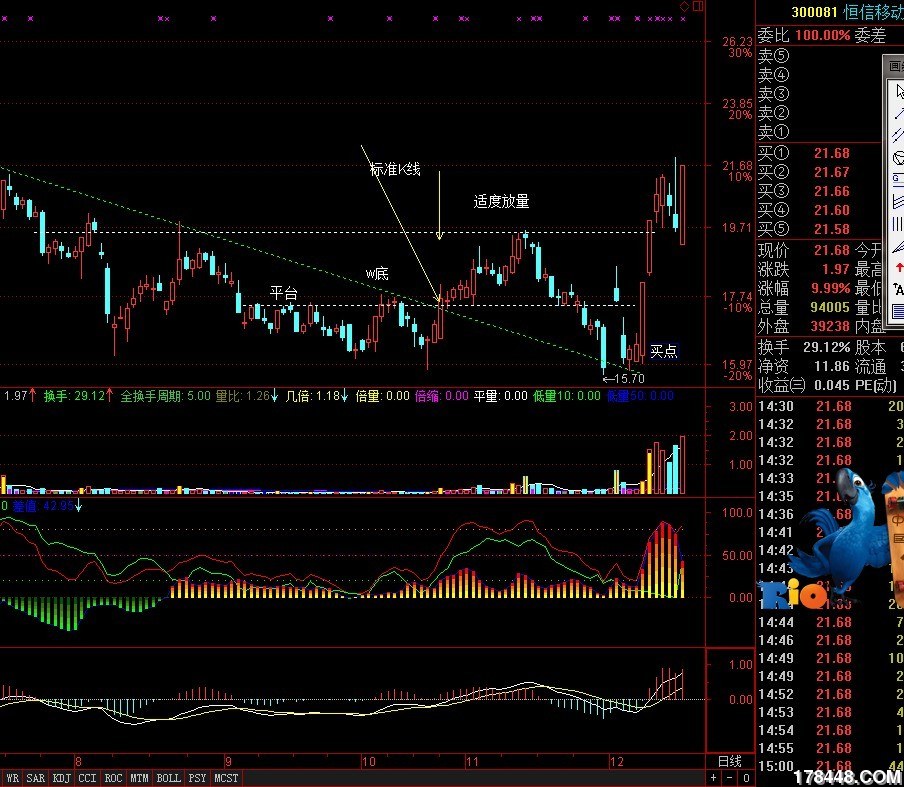Zoom out chart with minus button
This screenshot has height=787, width=904.
pos(730,778)
